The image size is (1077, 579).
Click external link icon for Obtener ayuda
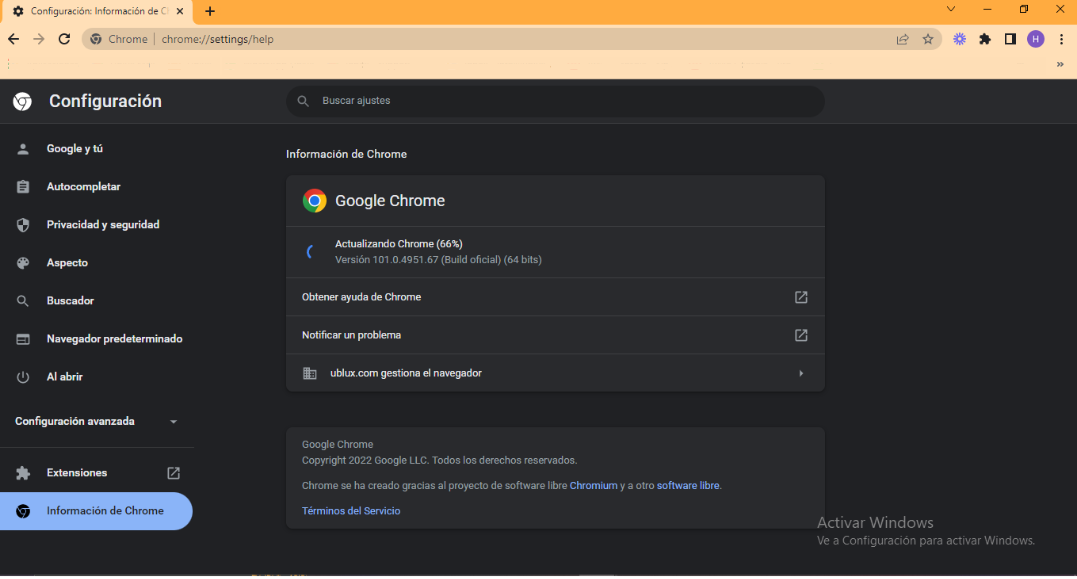pos(801,297)
